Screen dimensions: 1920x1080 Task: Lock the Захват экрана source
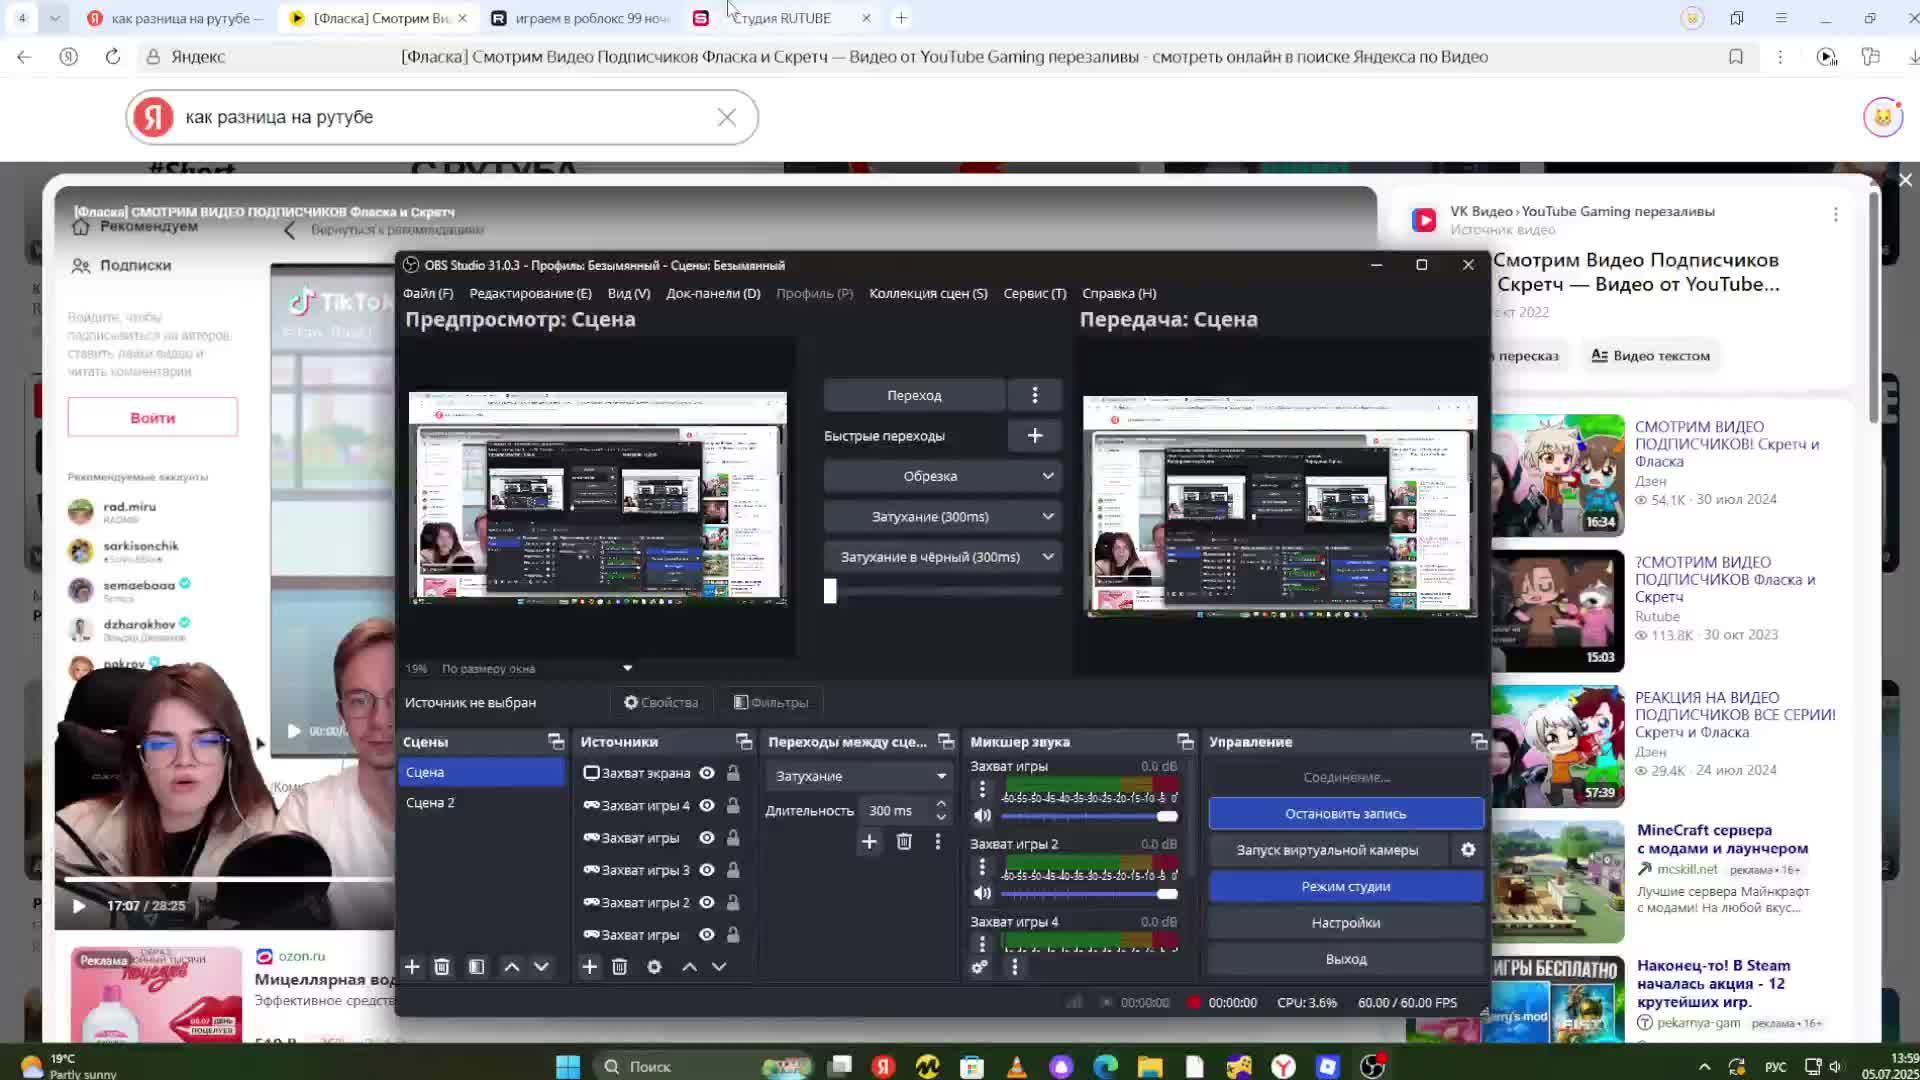[733, 773]
